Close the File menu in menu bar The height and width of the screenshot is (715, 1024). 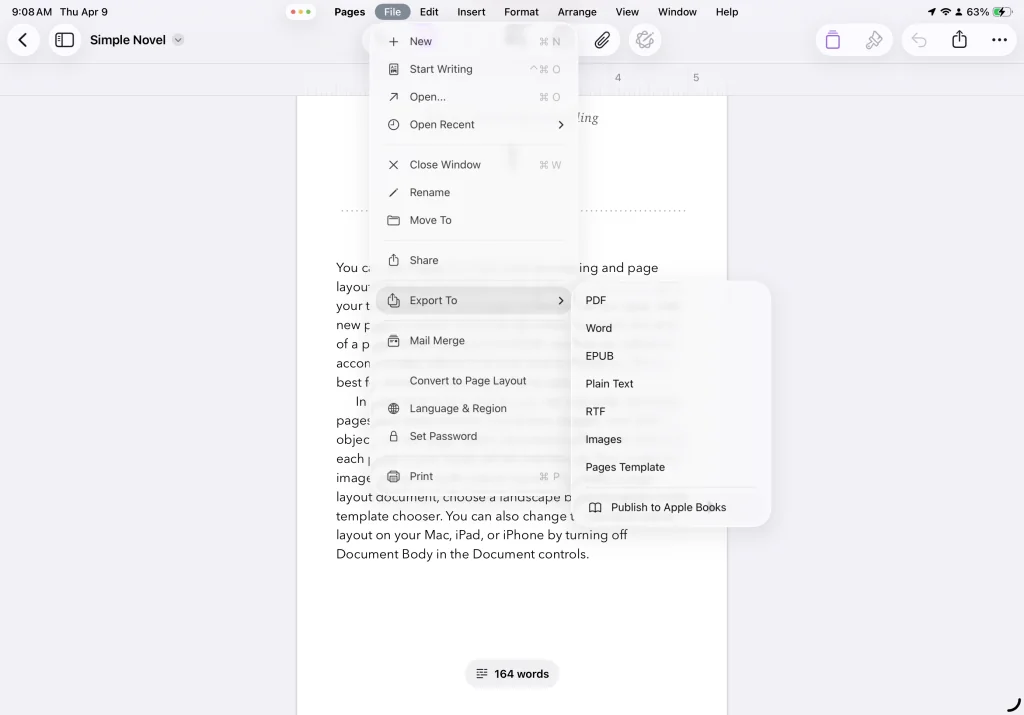pos(392,12)
